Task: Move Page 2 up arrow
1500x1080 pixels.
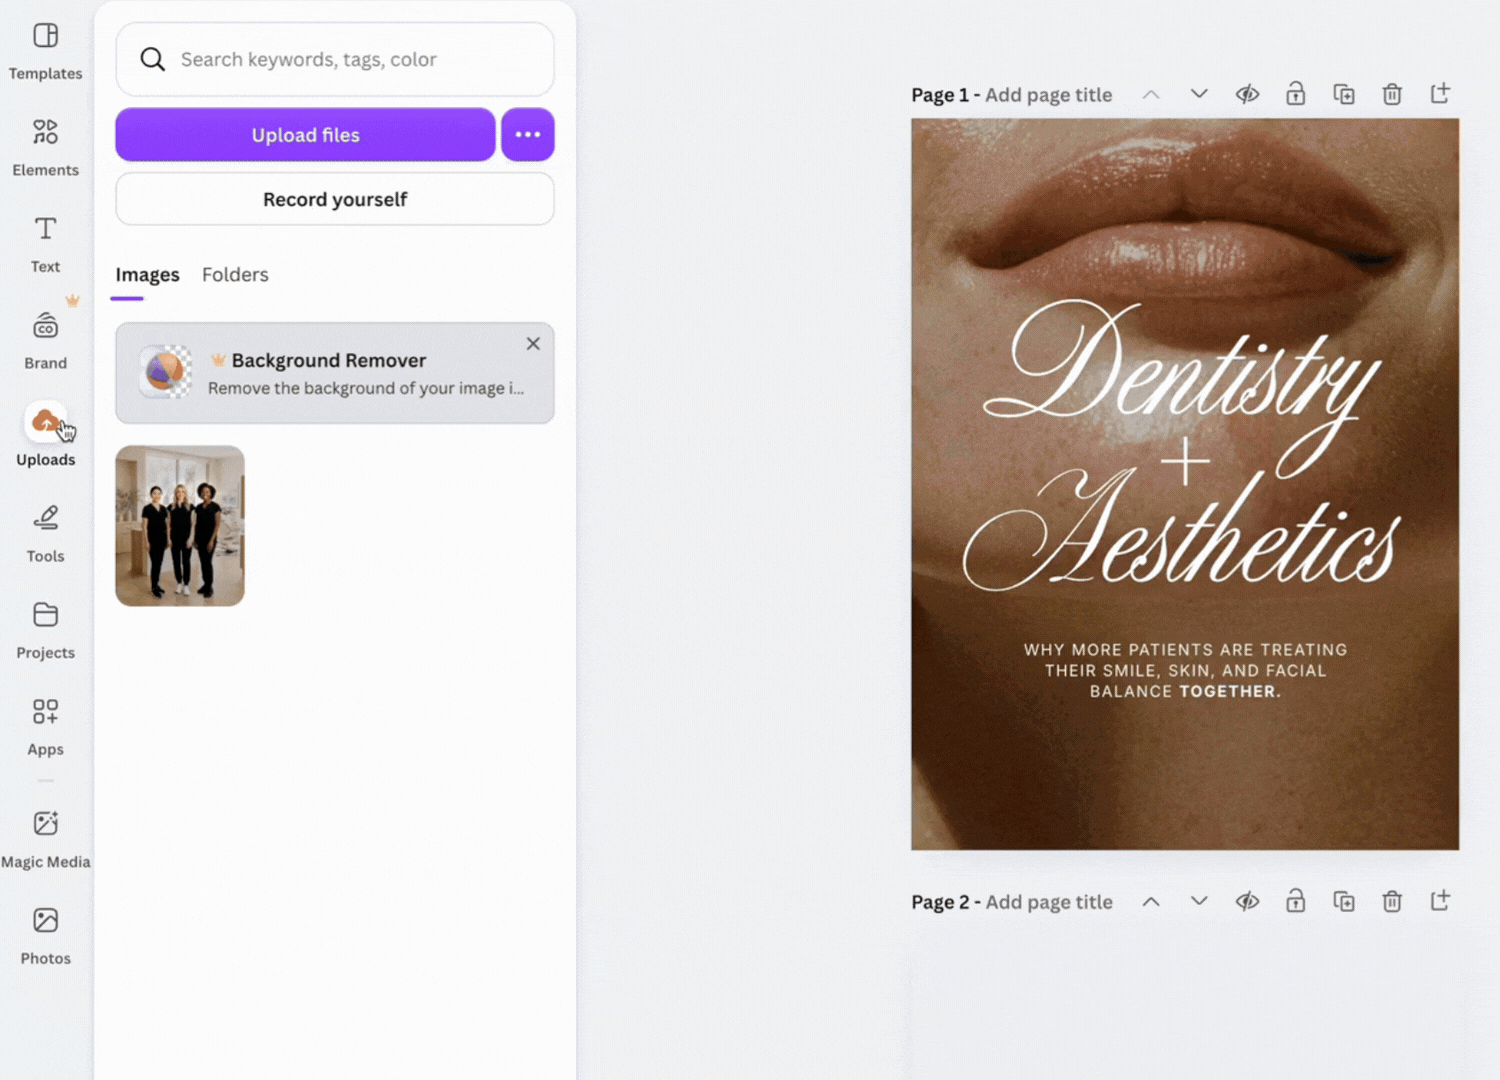Action: click(x=1151, y=901)
